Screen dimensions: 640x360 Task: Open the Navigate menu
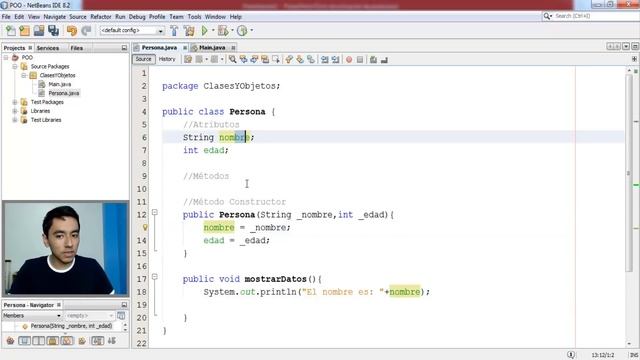55,17
